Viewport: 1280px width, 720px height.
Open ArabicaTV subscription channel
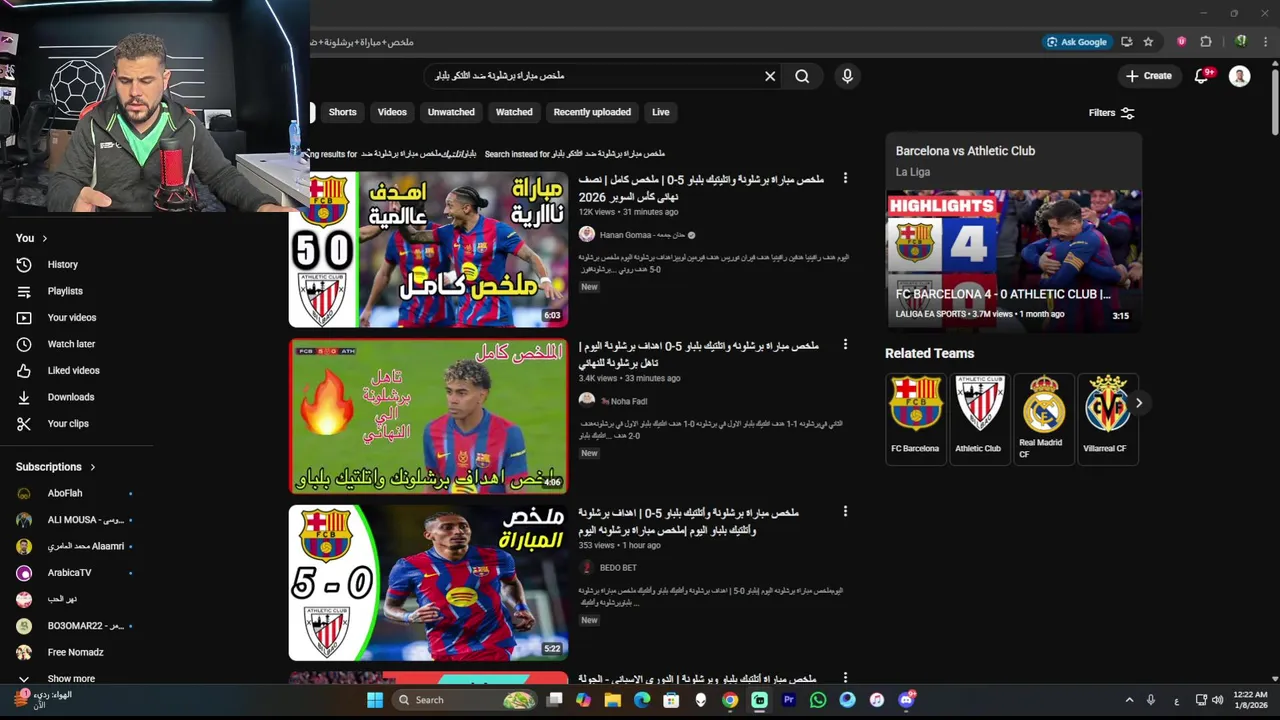[x=69, y=573]
